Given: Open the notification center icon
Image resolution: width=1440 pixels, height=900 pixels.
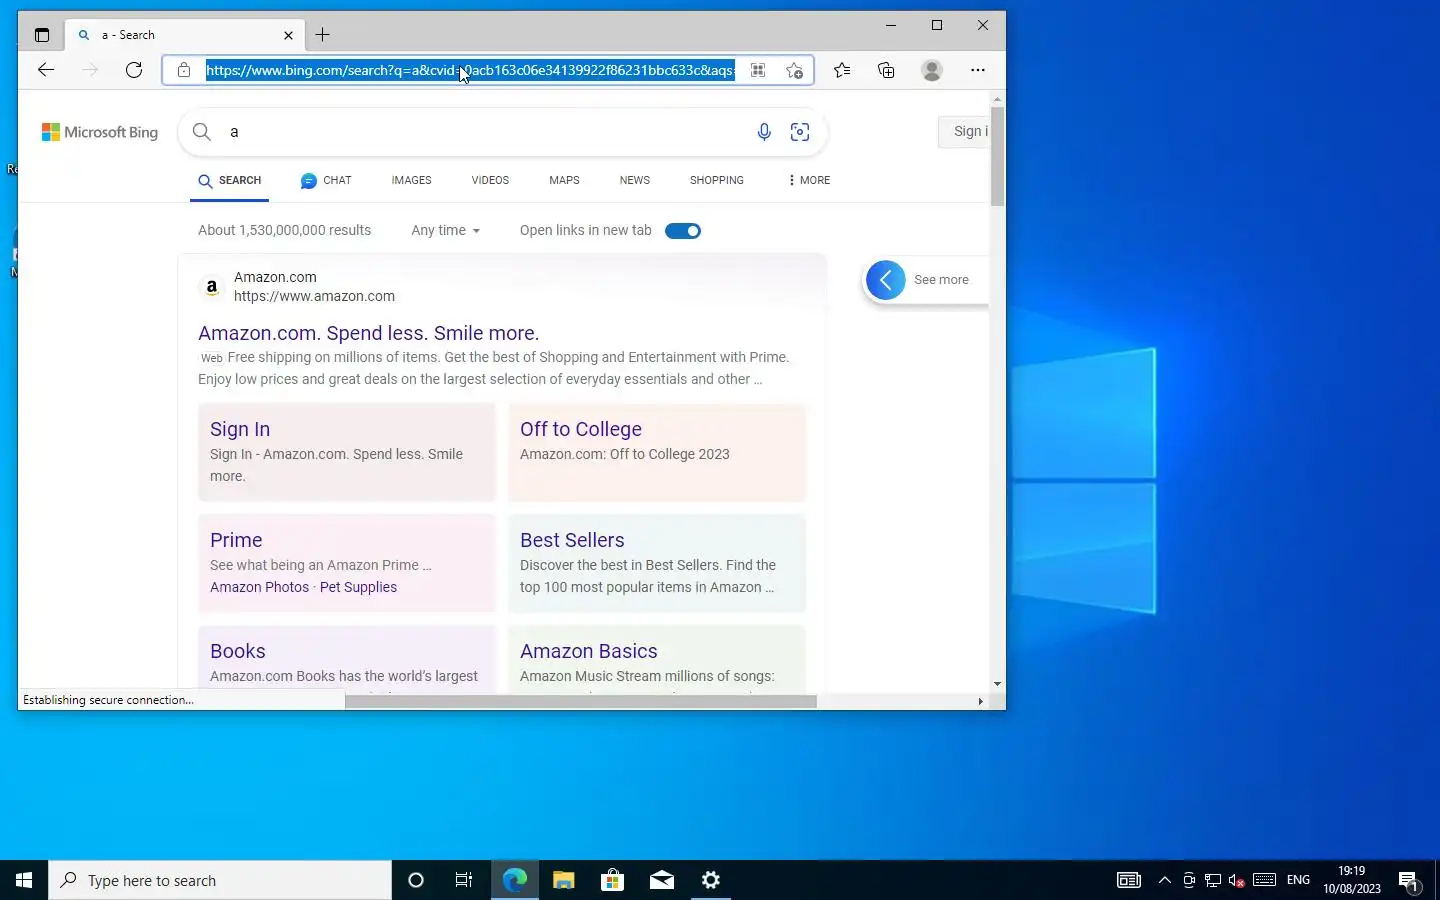Looking at the screenshot, I should (1408, 880).
